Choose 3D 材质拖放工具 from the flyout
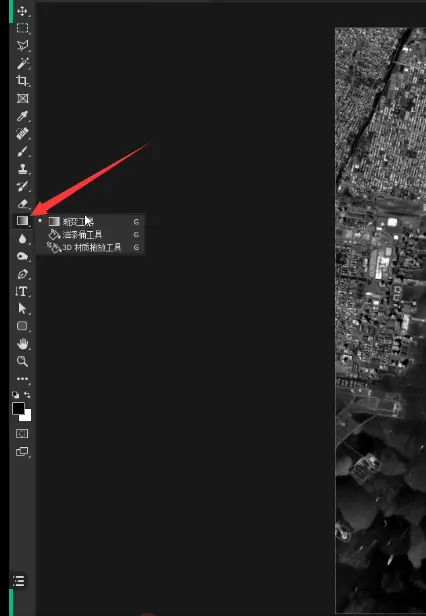 tap(90, 248)
